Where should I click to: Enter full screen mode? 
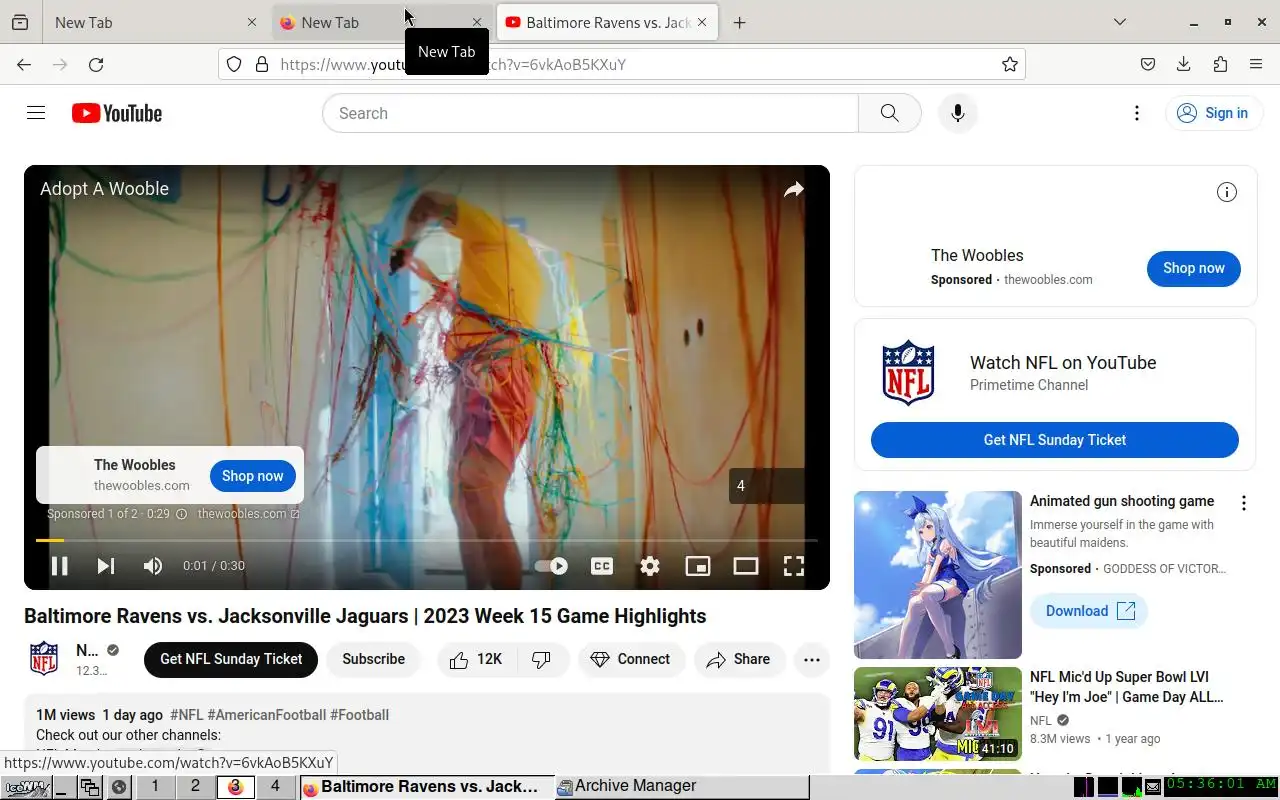pos(794,566)
